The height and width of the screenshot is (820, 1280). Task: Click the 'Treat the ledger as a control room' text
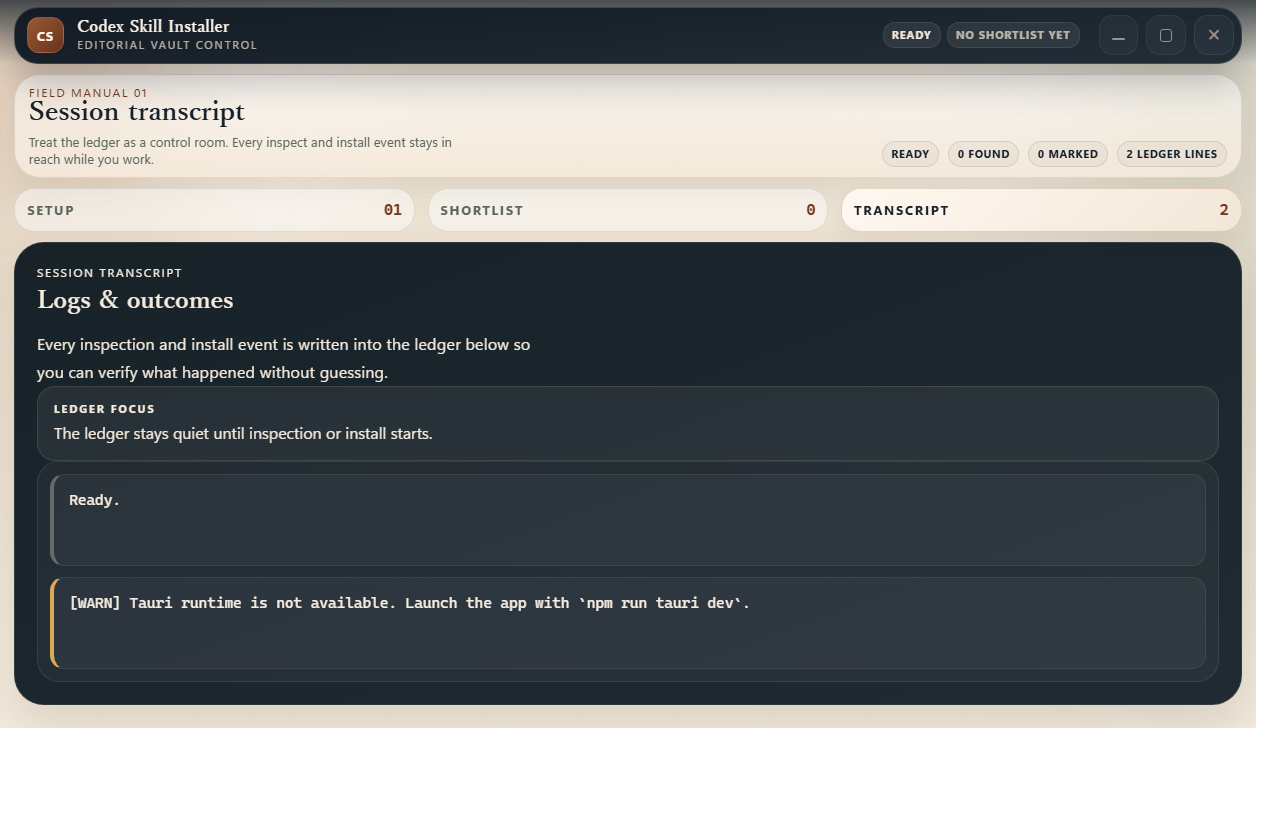pos(240,151)
